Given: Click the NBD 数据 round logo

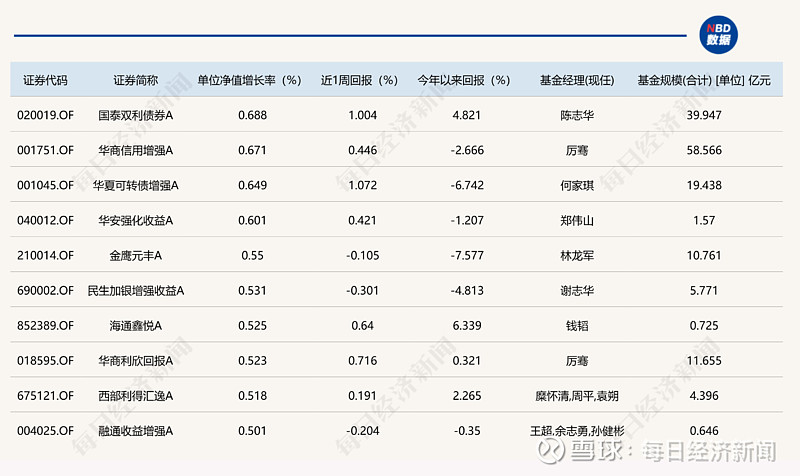Looking at the screenshot, I should point(718,35).
